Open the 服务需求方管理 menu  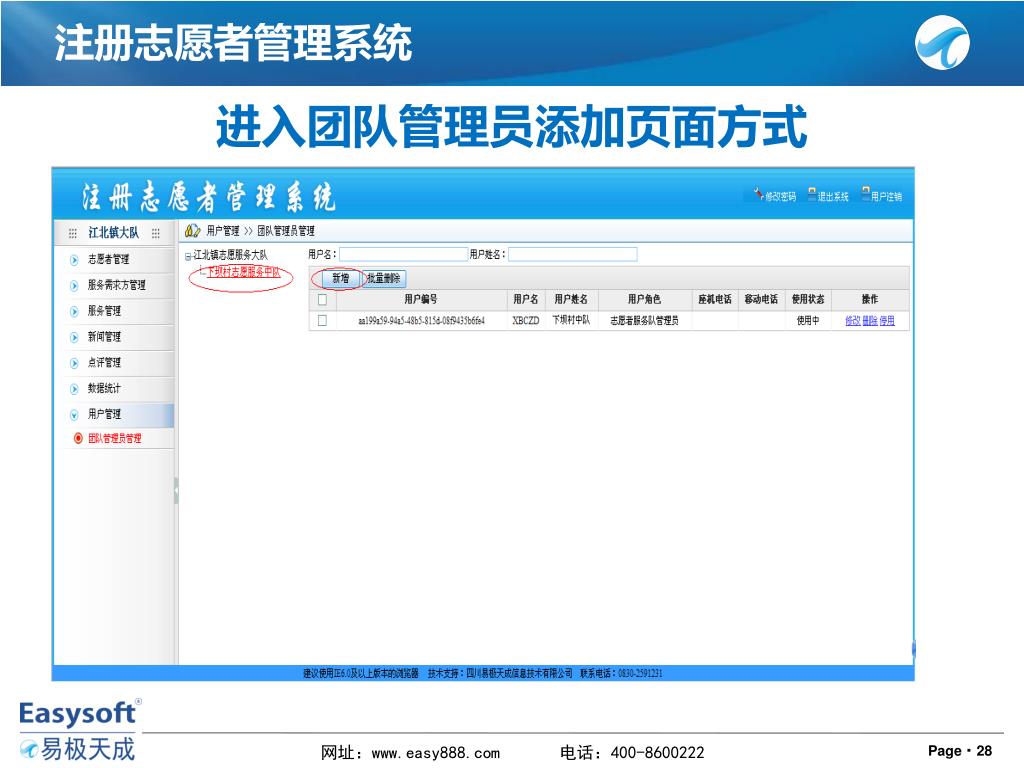point(117,285)
